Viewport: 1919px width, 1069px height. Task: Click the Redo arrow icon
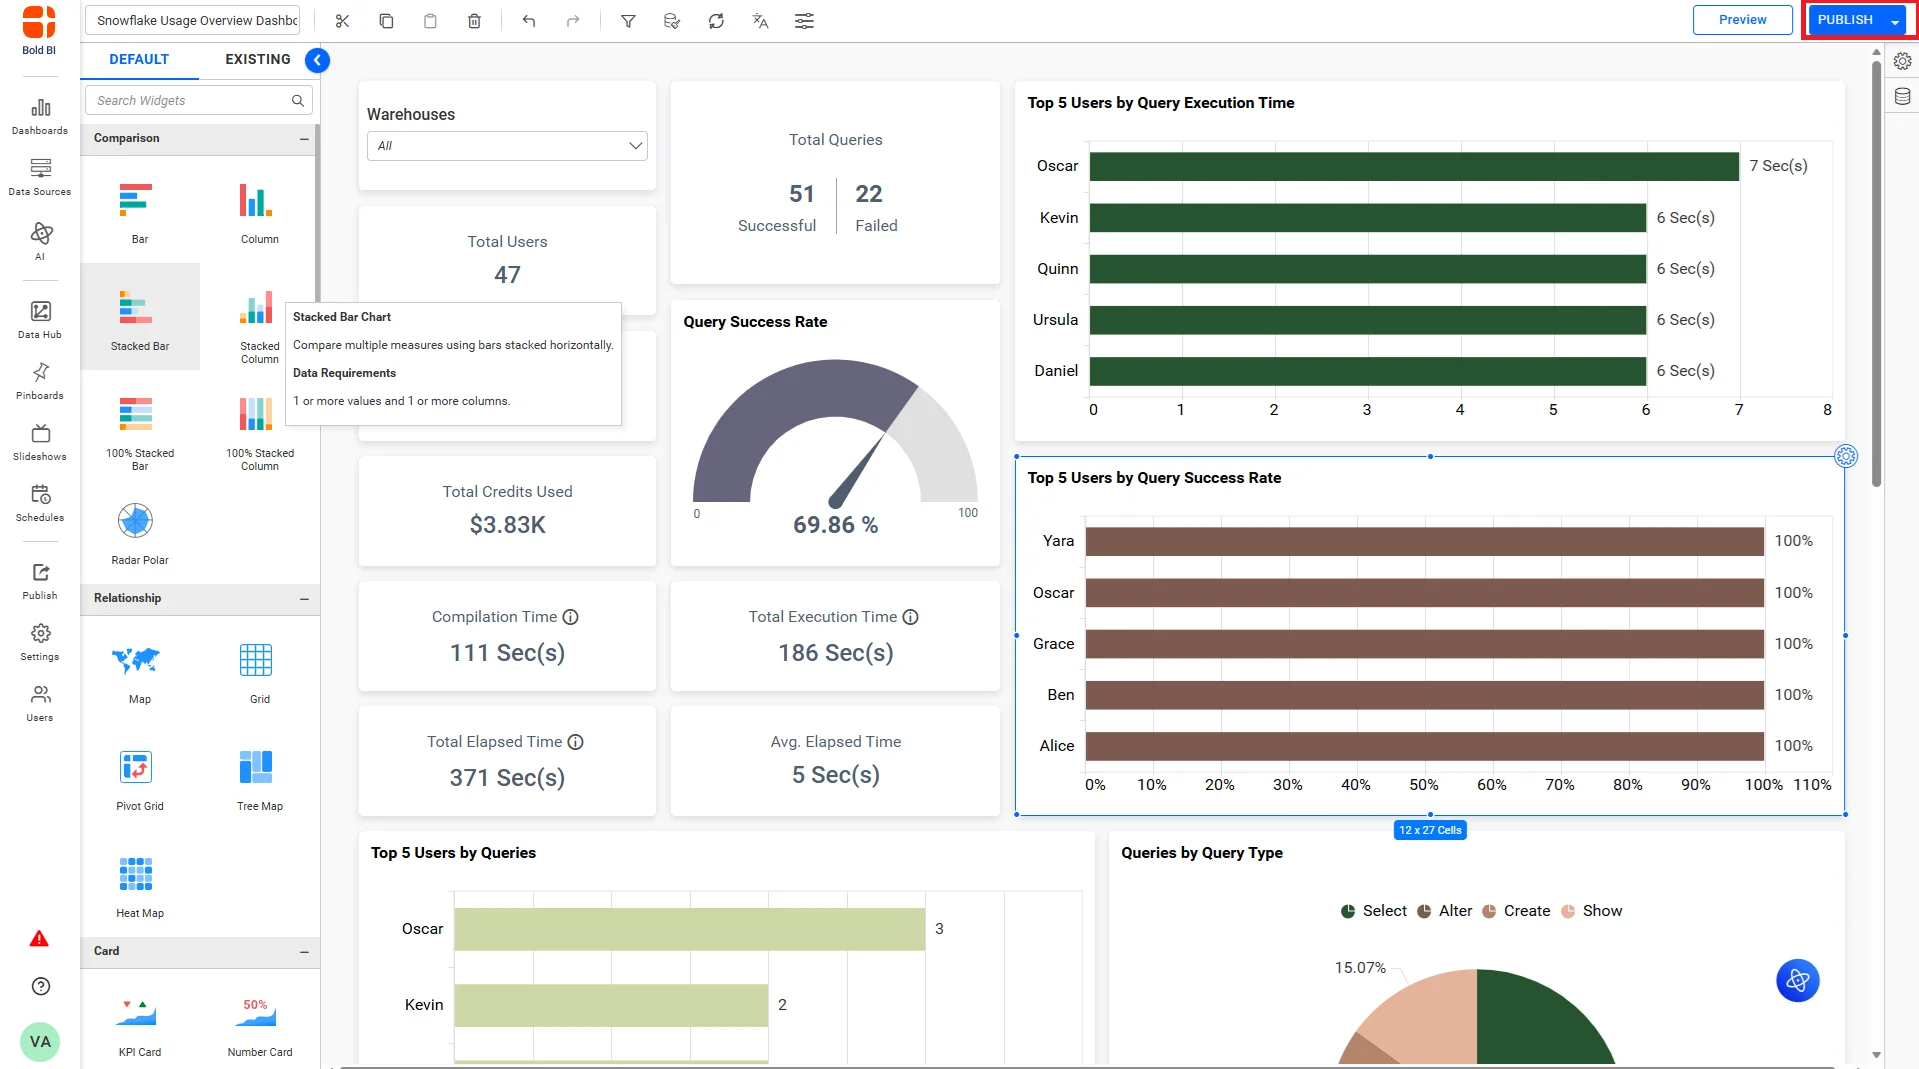573,20
